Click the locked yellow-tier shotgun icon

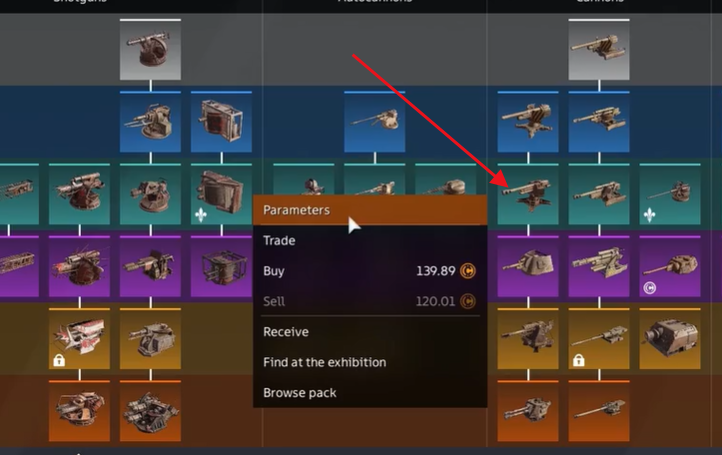coord(79,338)
